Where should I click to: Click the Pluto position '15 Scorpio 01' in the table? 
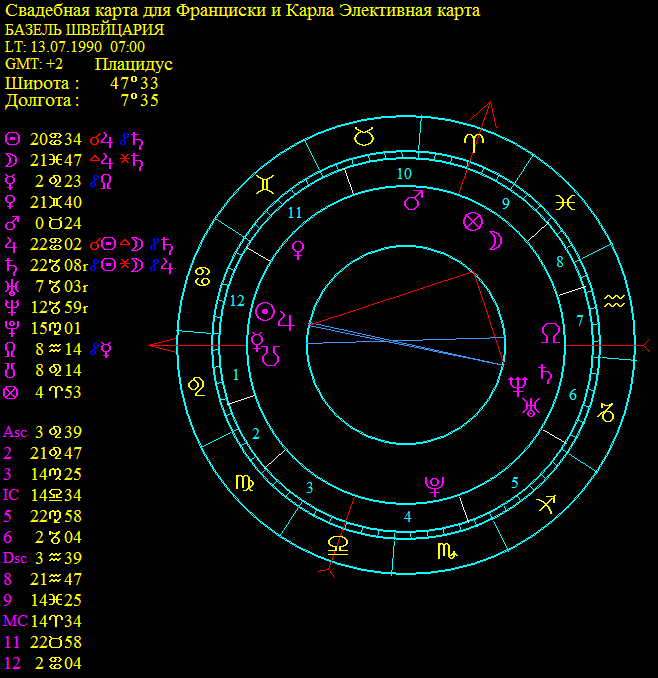(56, 329)
